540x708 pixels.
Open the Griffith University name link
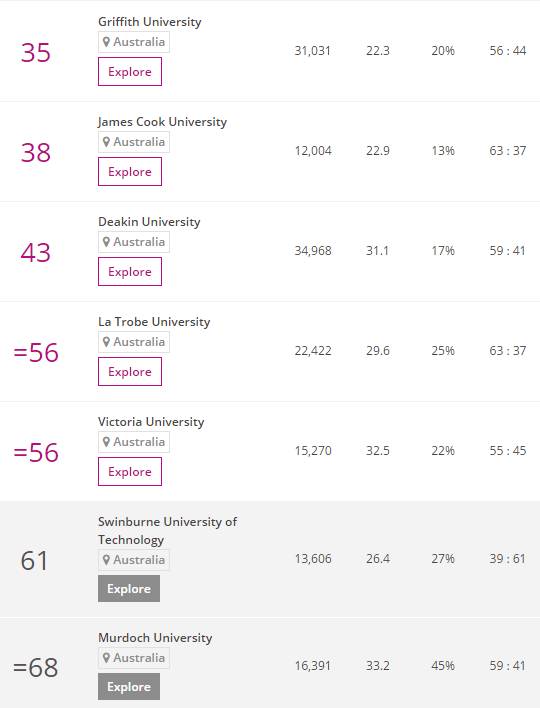[x=150, y=22]
